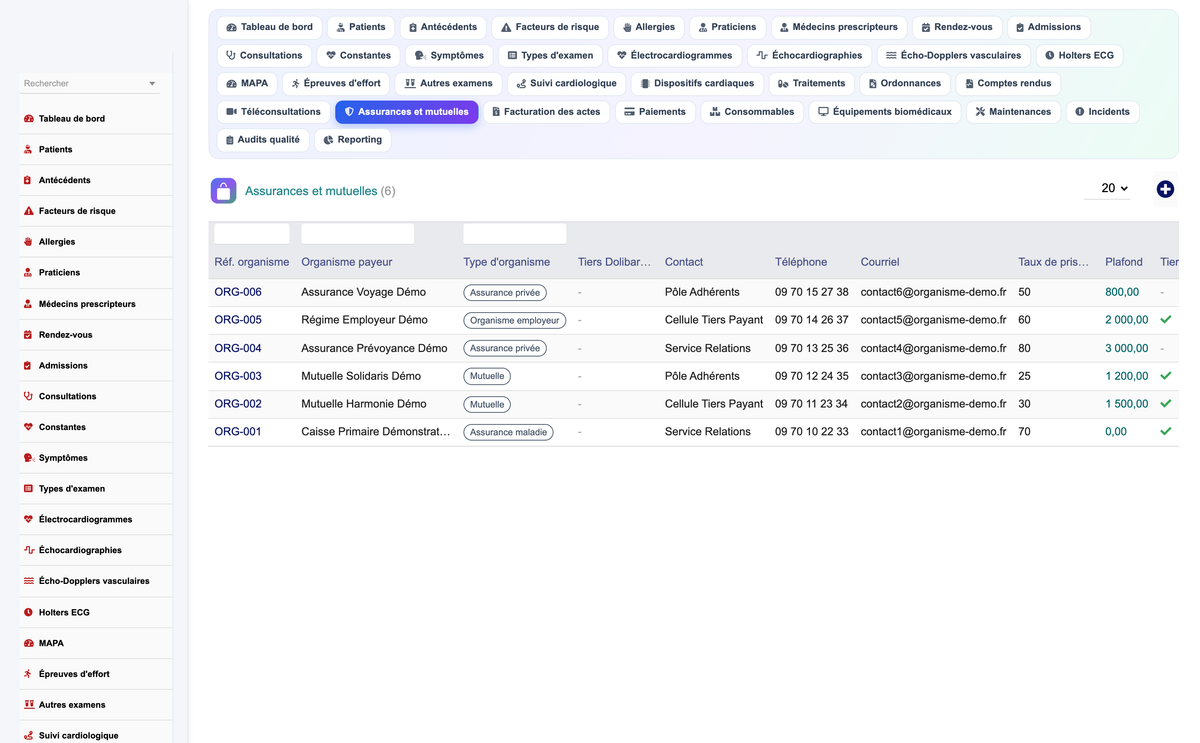Sort by Courriel column header
The width and height of the screenshot is (1200, 743).
880,262
